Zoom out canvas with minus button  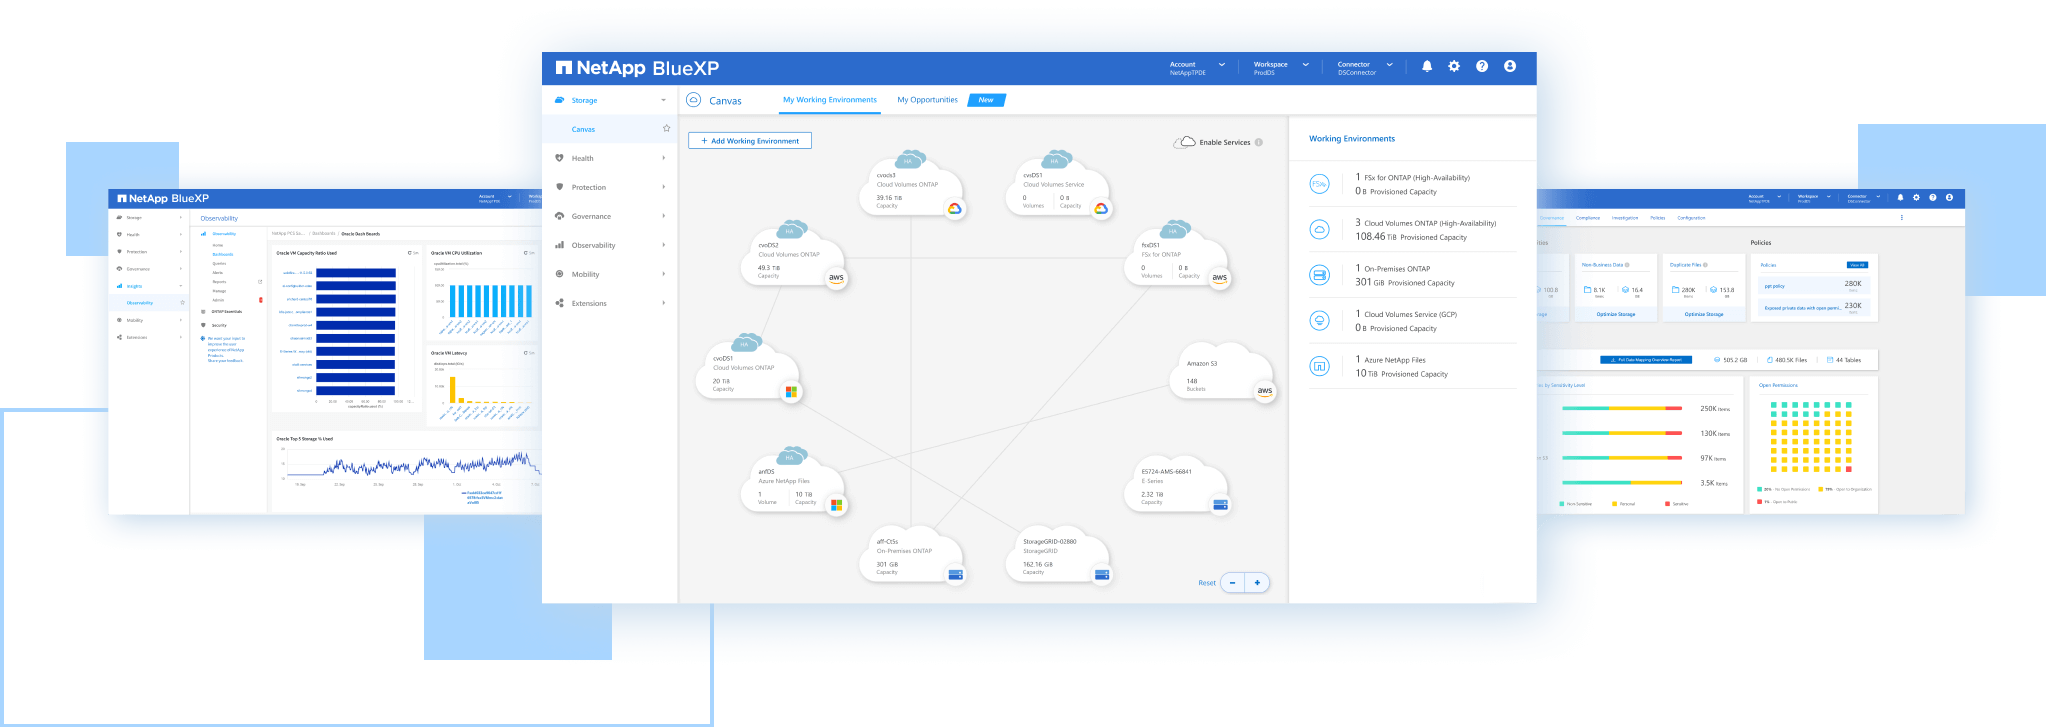tap(1232, 582)
